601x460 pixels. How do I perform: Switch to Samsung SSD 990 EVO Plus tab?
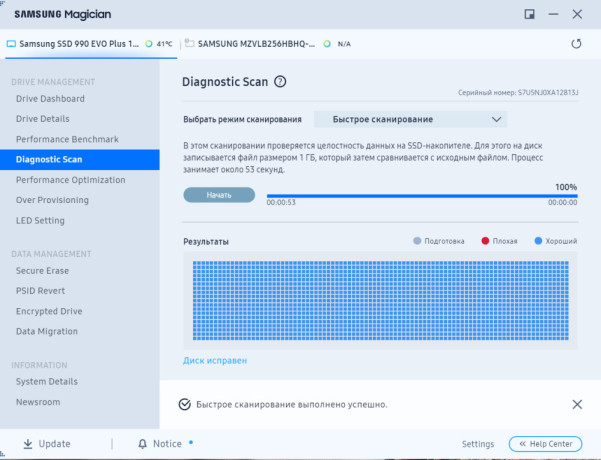(91, 44)
